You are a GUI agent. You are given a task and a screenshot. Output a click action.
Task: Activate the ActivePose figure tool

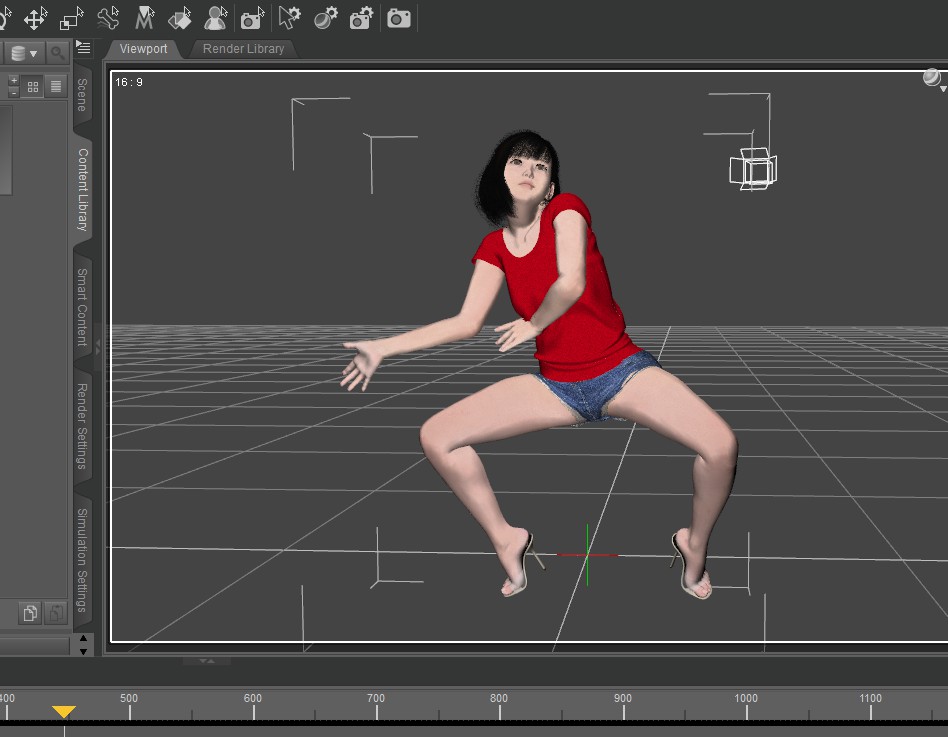pyautogui.click(x=217, y=17)
